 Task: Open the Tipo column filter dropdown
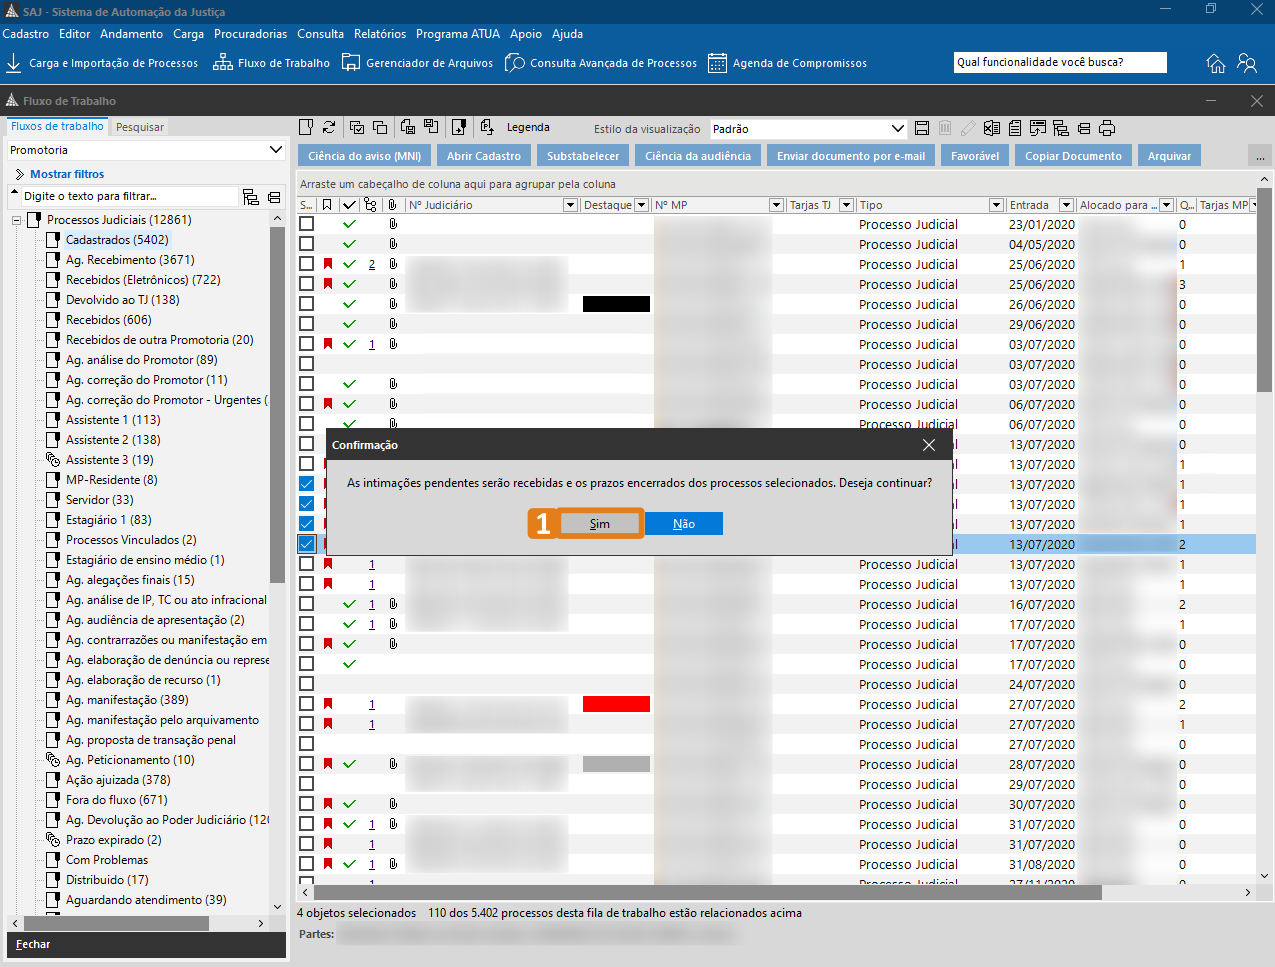point(996,205)
